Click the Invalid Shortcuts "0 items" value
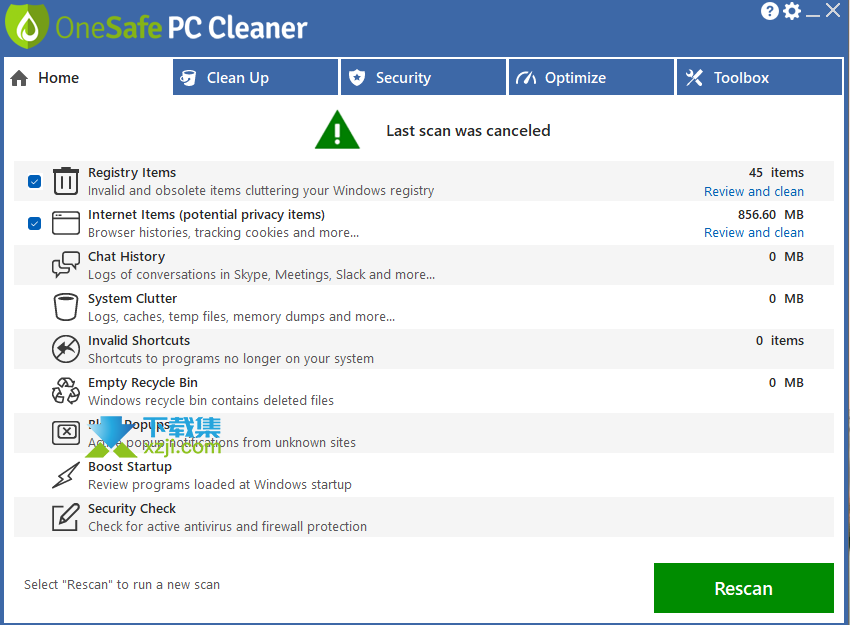The width and height of the screenshot is (850, 625). pyautogui.click(x=780, y=340)
